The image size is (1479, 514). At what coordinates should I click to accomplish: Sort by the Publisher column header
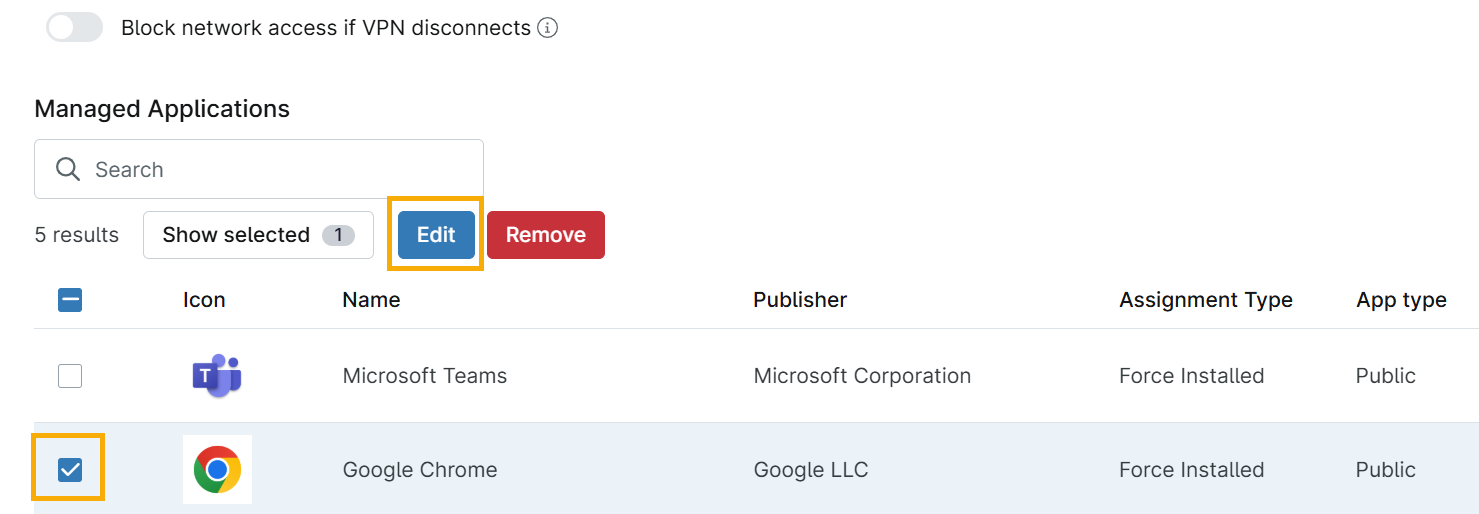click(x=800, y=300)
